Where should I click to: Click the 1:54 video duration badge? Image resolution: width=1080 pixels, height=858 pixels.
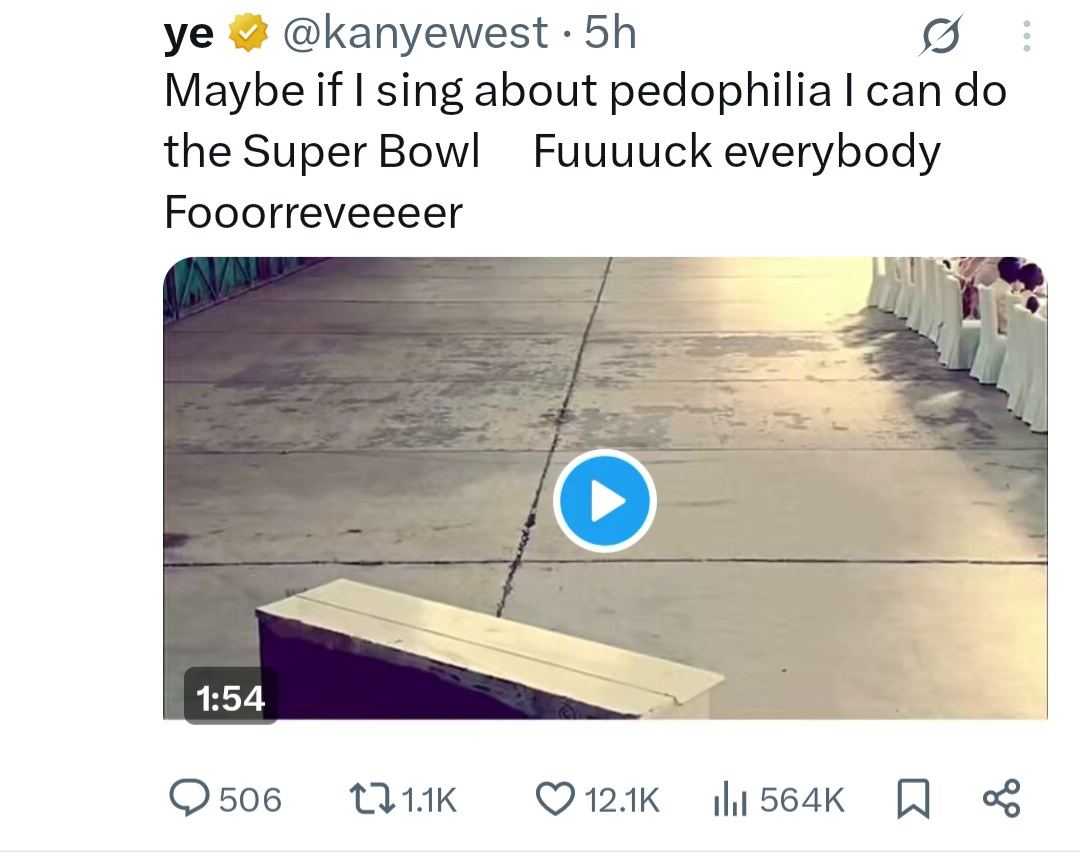coord(231,697)
